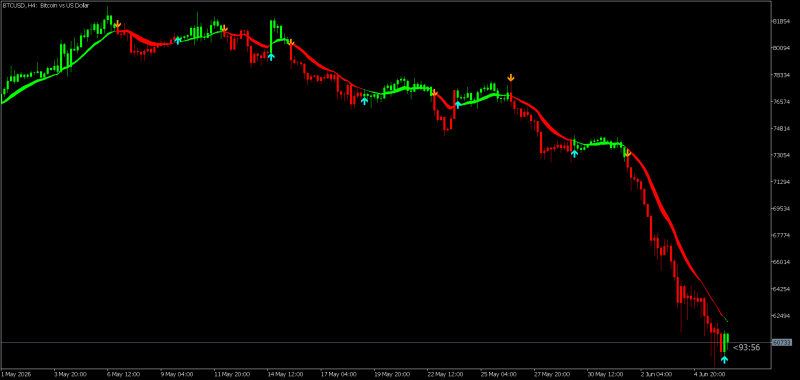Viewport: 800px width, 380px height.
Task: Click the orange sell arrow near 11 May 20:00
Action: point(224,30)
